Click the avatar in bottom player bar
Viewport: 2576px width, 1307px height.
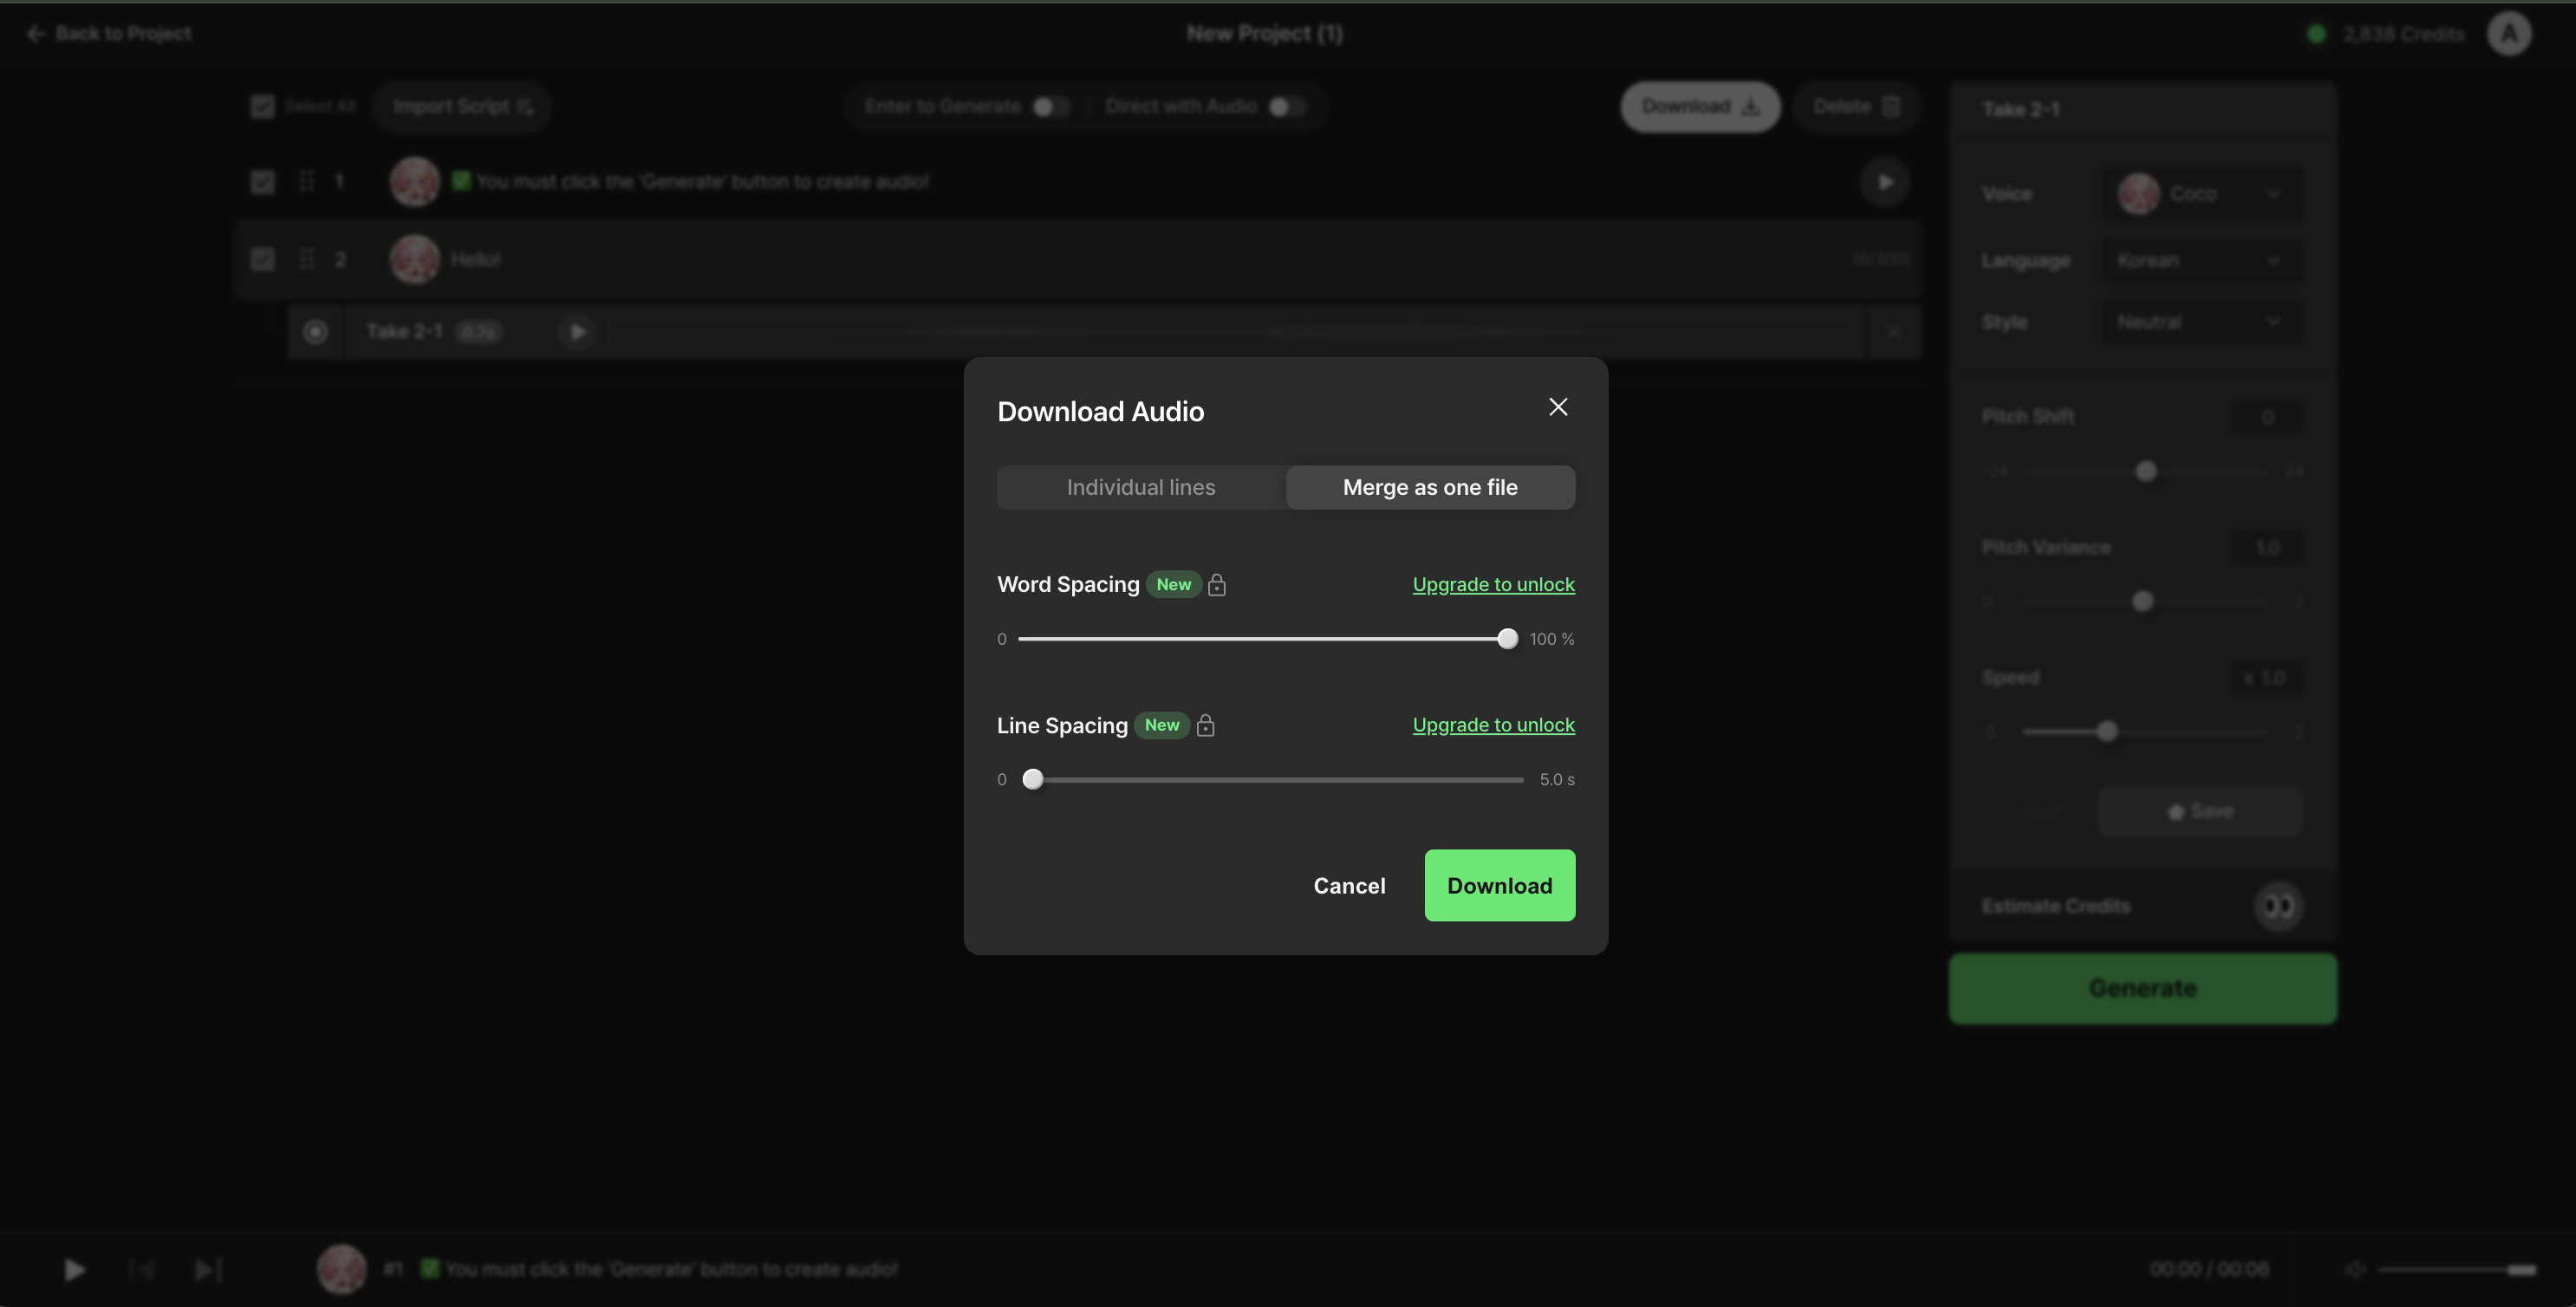341,1269
